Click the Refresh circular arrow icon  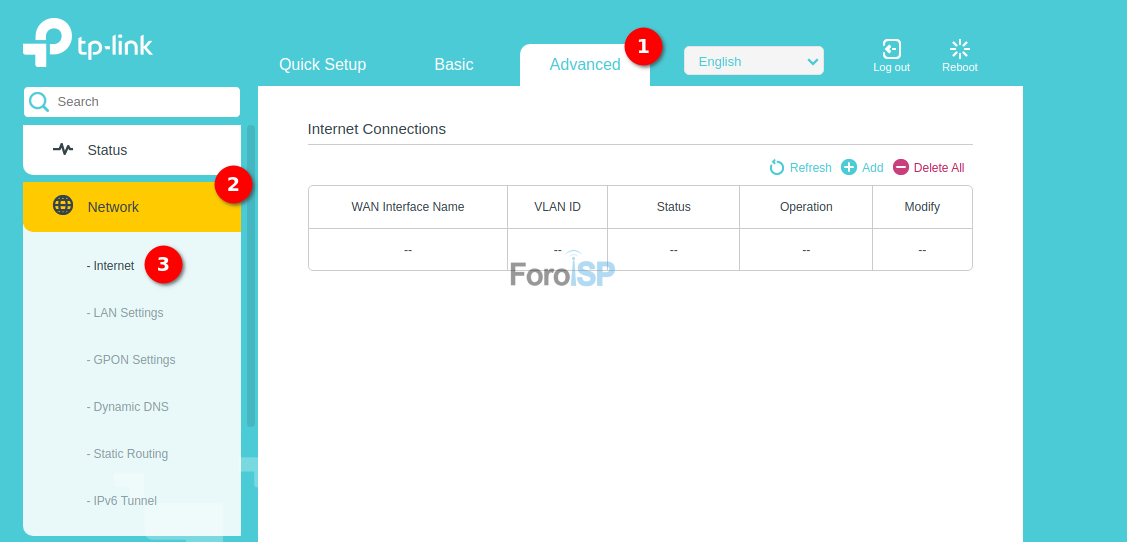(x=777, y=167)
